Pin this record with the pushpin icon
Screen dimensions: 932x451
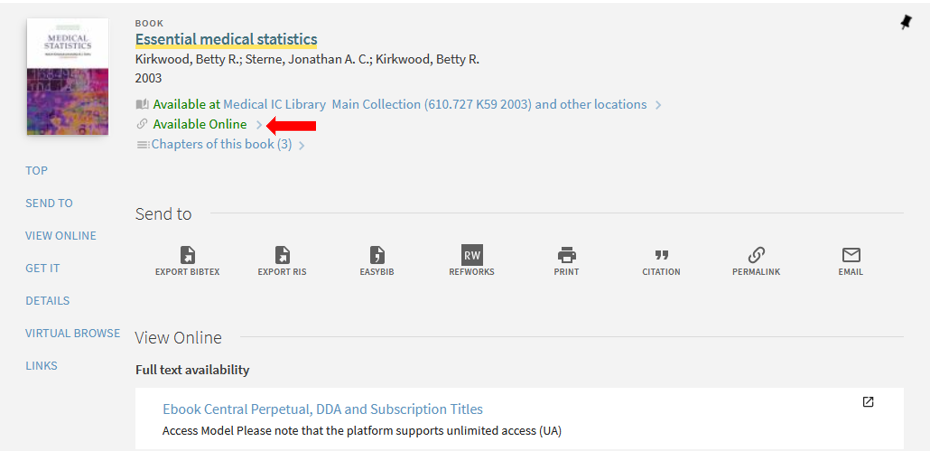click(x=905, y=23)
